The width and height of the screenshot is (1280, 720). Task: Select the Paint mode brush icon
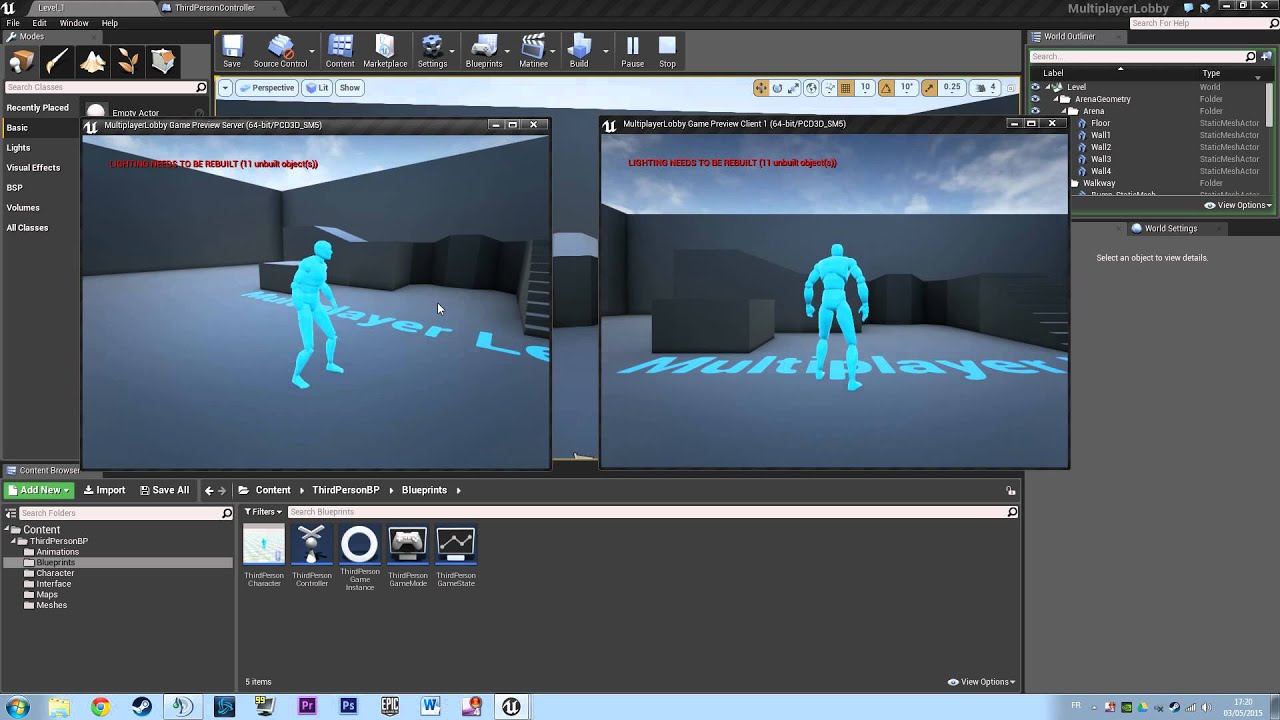pos(57,62)
